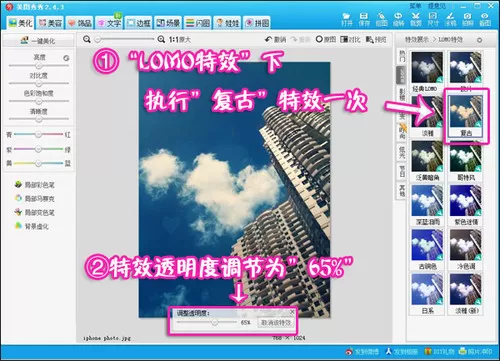The image size is (500, 361).
Task: Click the 原图 (Original image) button
Action: [326, 40]
